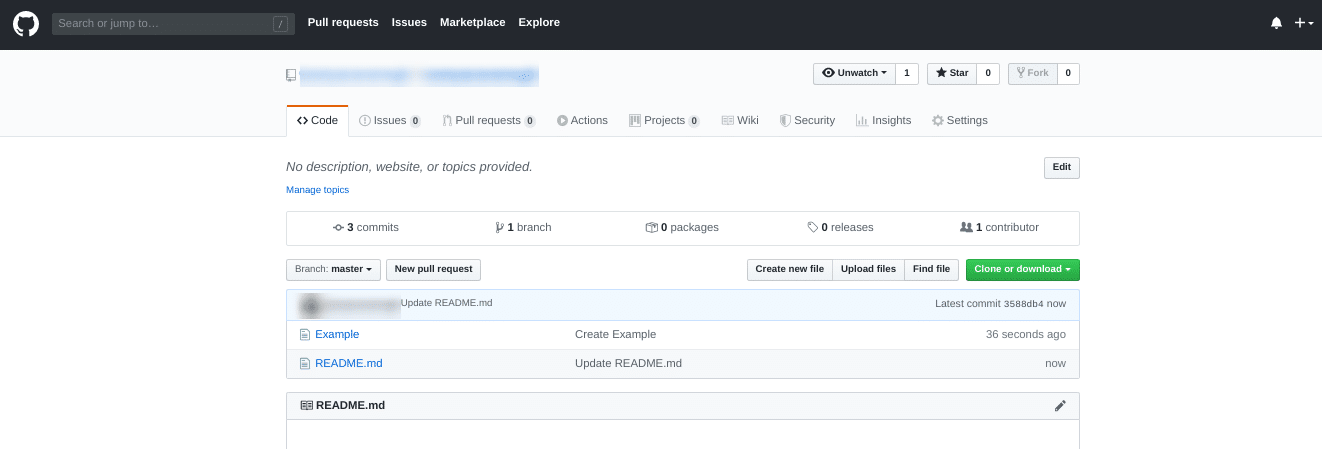Open the Clone or download dropdown
Viewport: 1322px width, 449px height.
(x=1022, y=269)
